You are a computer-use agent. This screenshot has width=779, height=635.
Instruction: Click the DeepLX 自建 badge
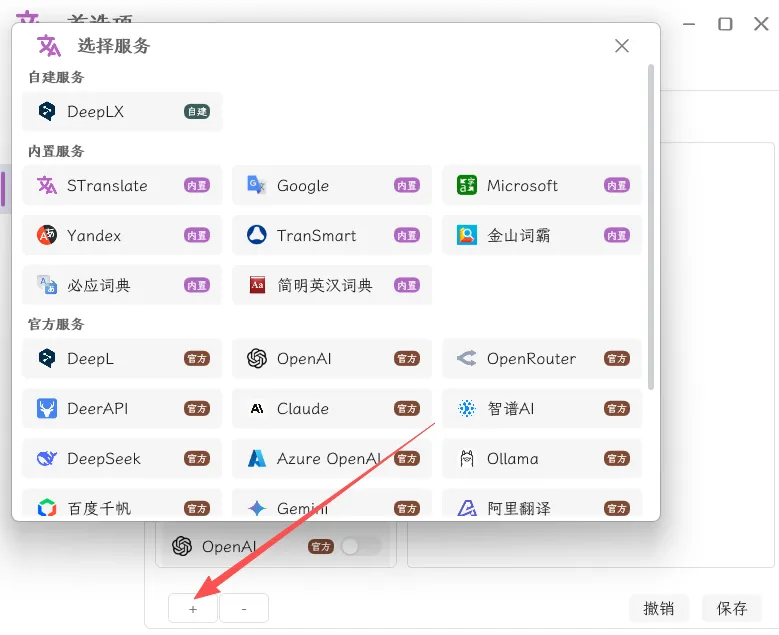click(x=197, y=111)
